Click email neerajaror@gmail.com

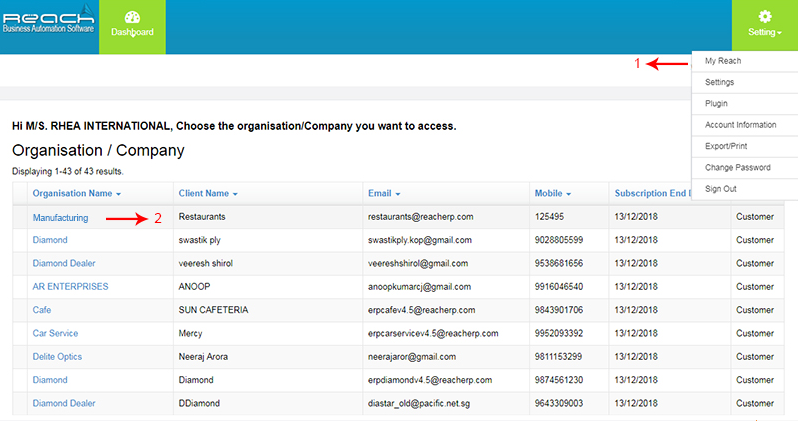pos(412,357)
